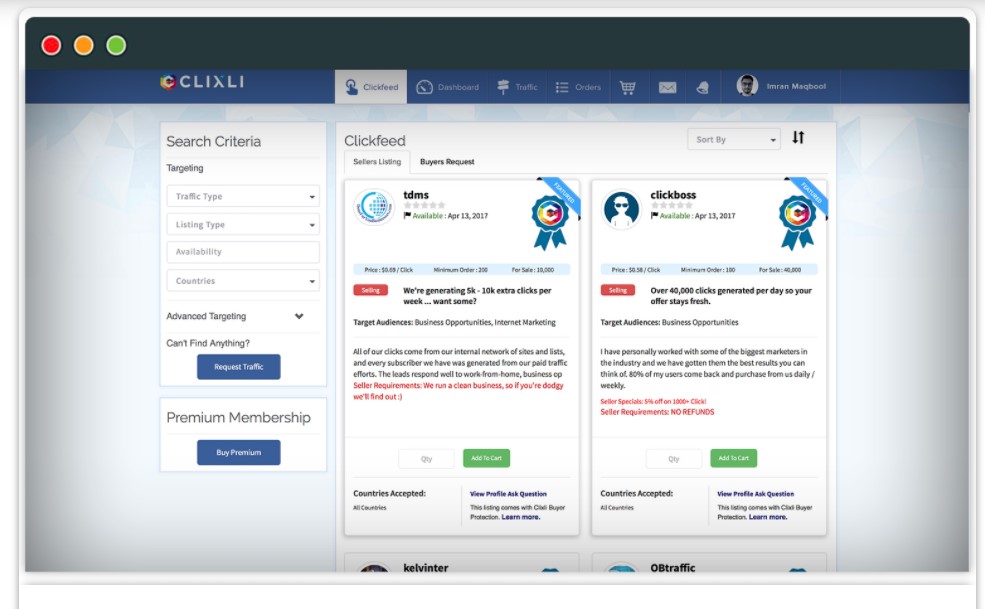Open the Sort By dropdown
The width and height of the screenshot is (985, 609).
(733, 140)
